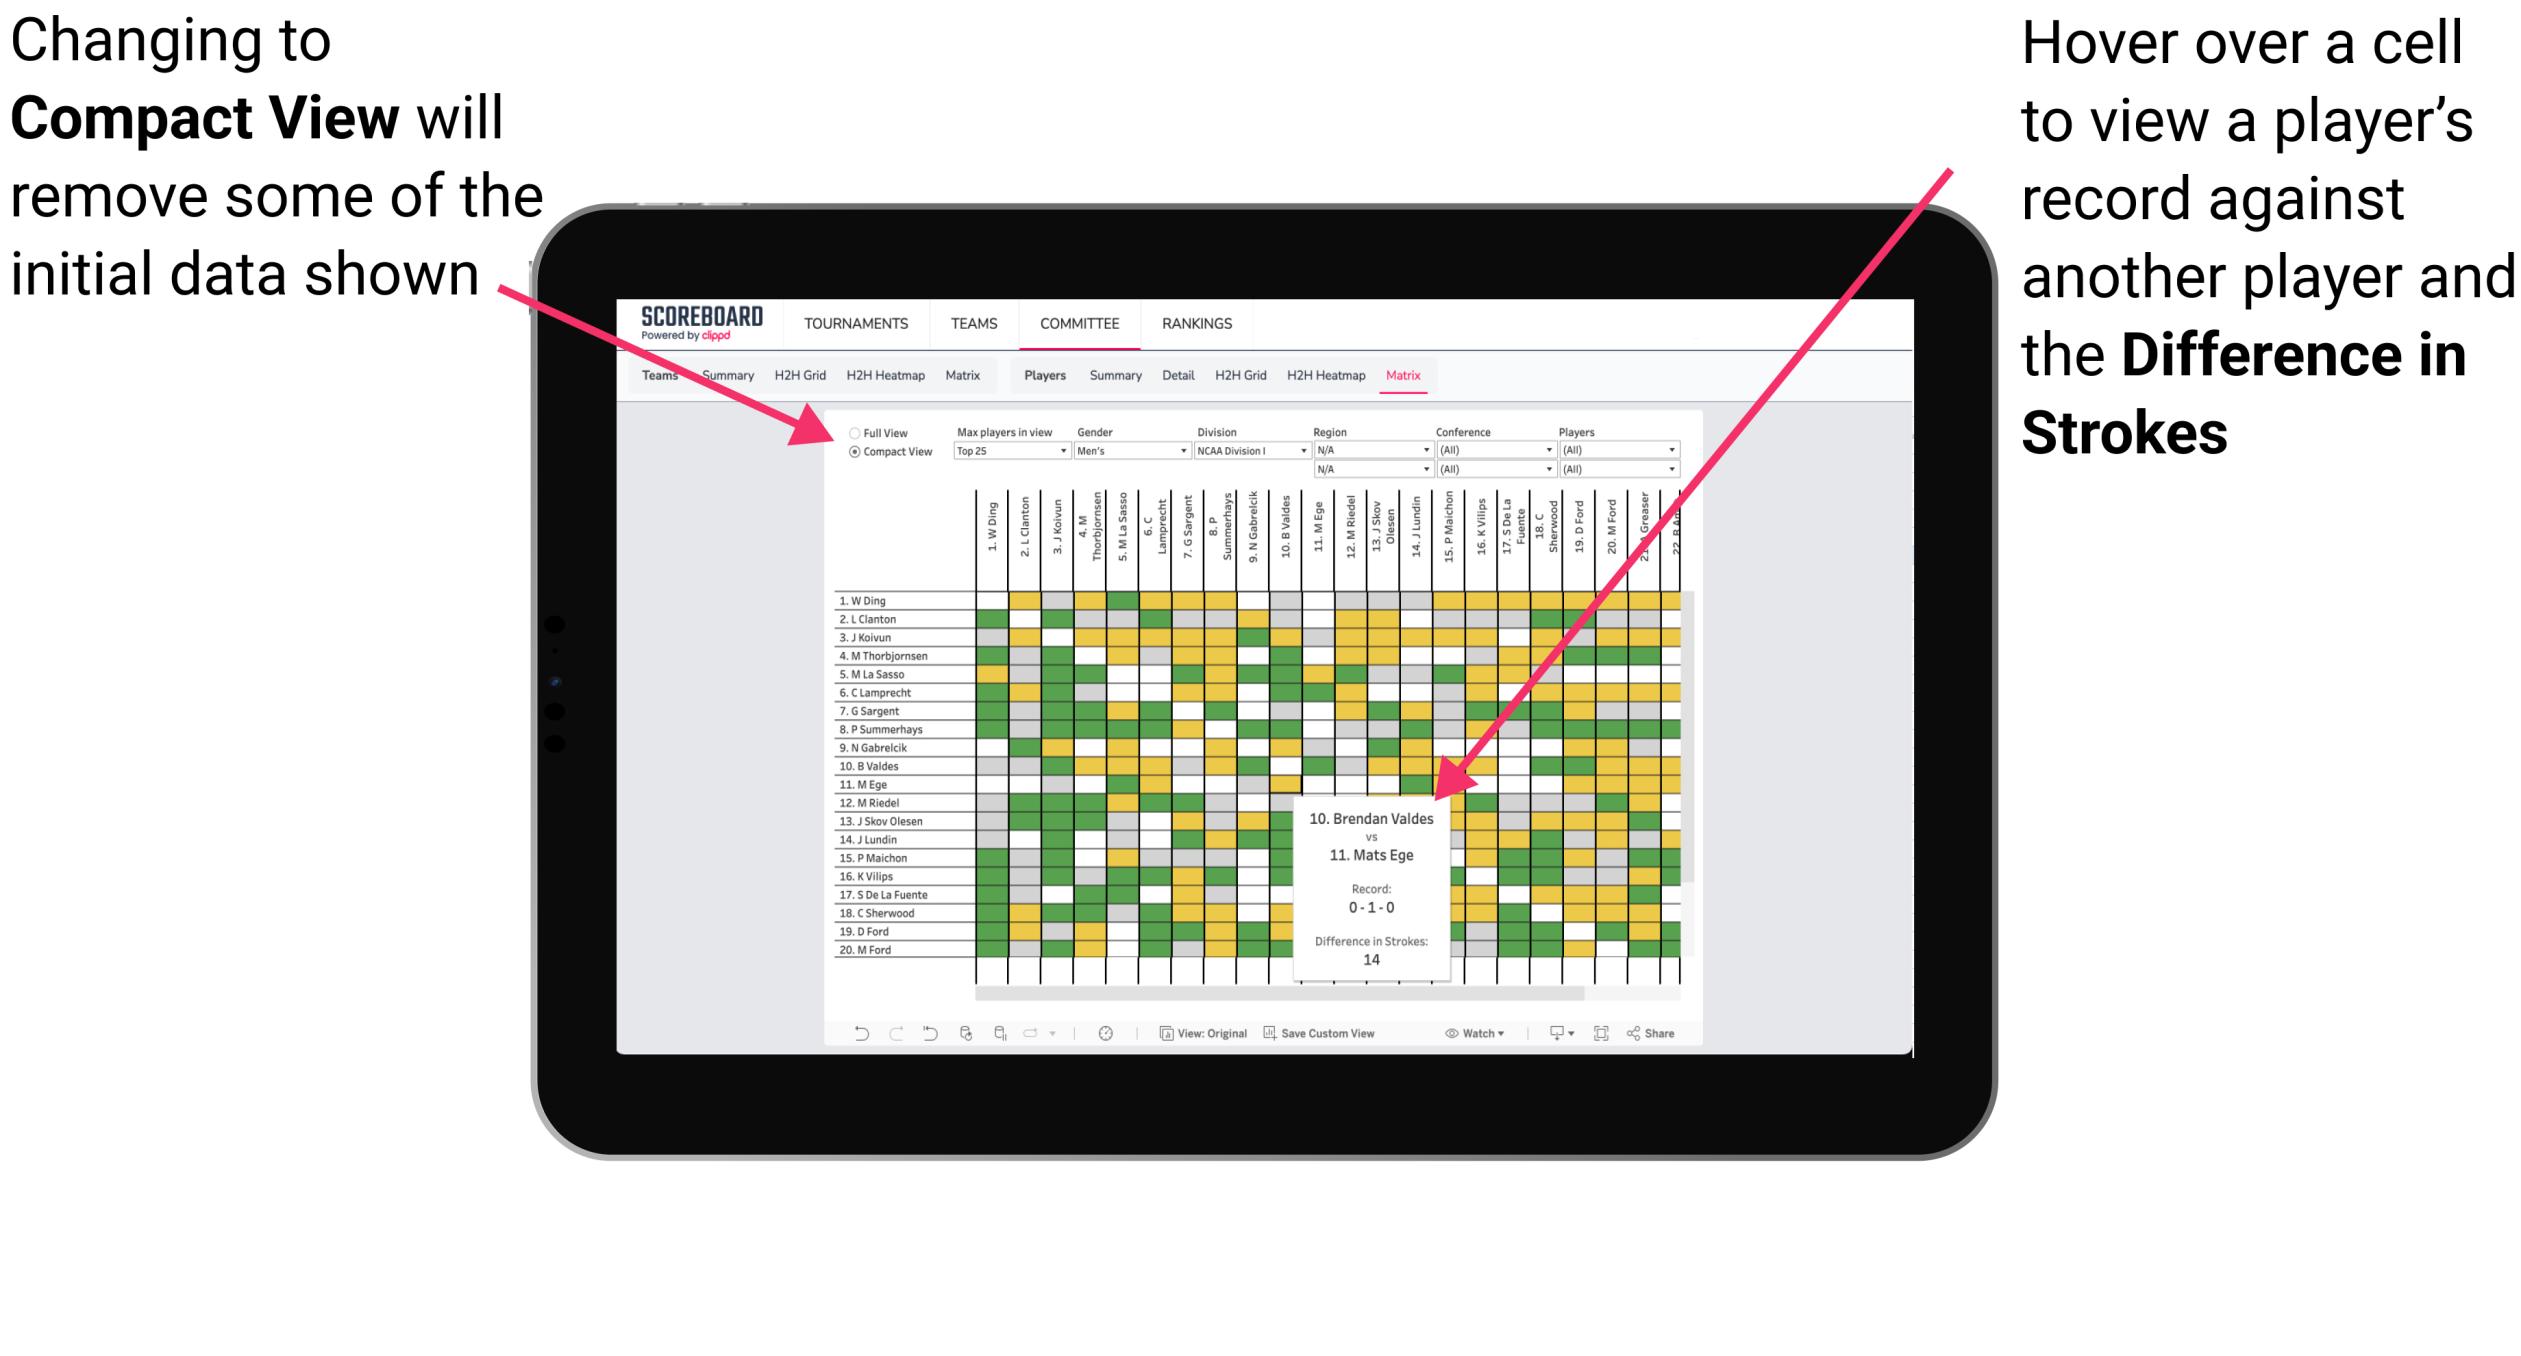2521x1356 pixels.
Task: Click the View Original icon
Action: pos(1169,1030)
